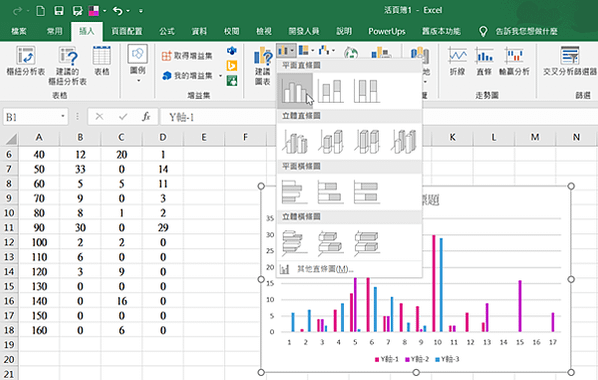The image size is (598, 380).
Task: Open the pink color palette dropdown in quick access
Action: (104, 11)
